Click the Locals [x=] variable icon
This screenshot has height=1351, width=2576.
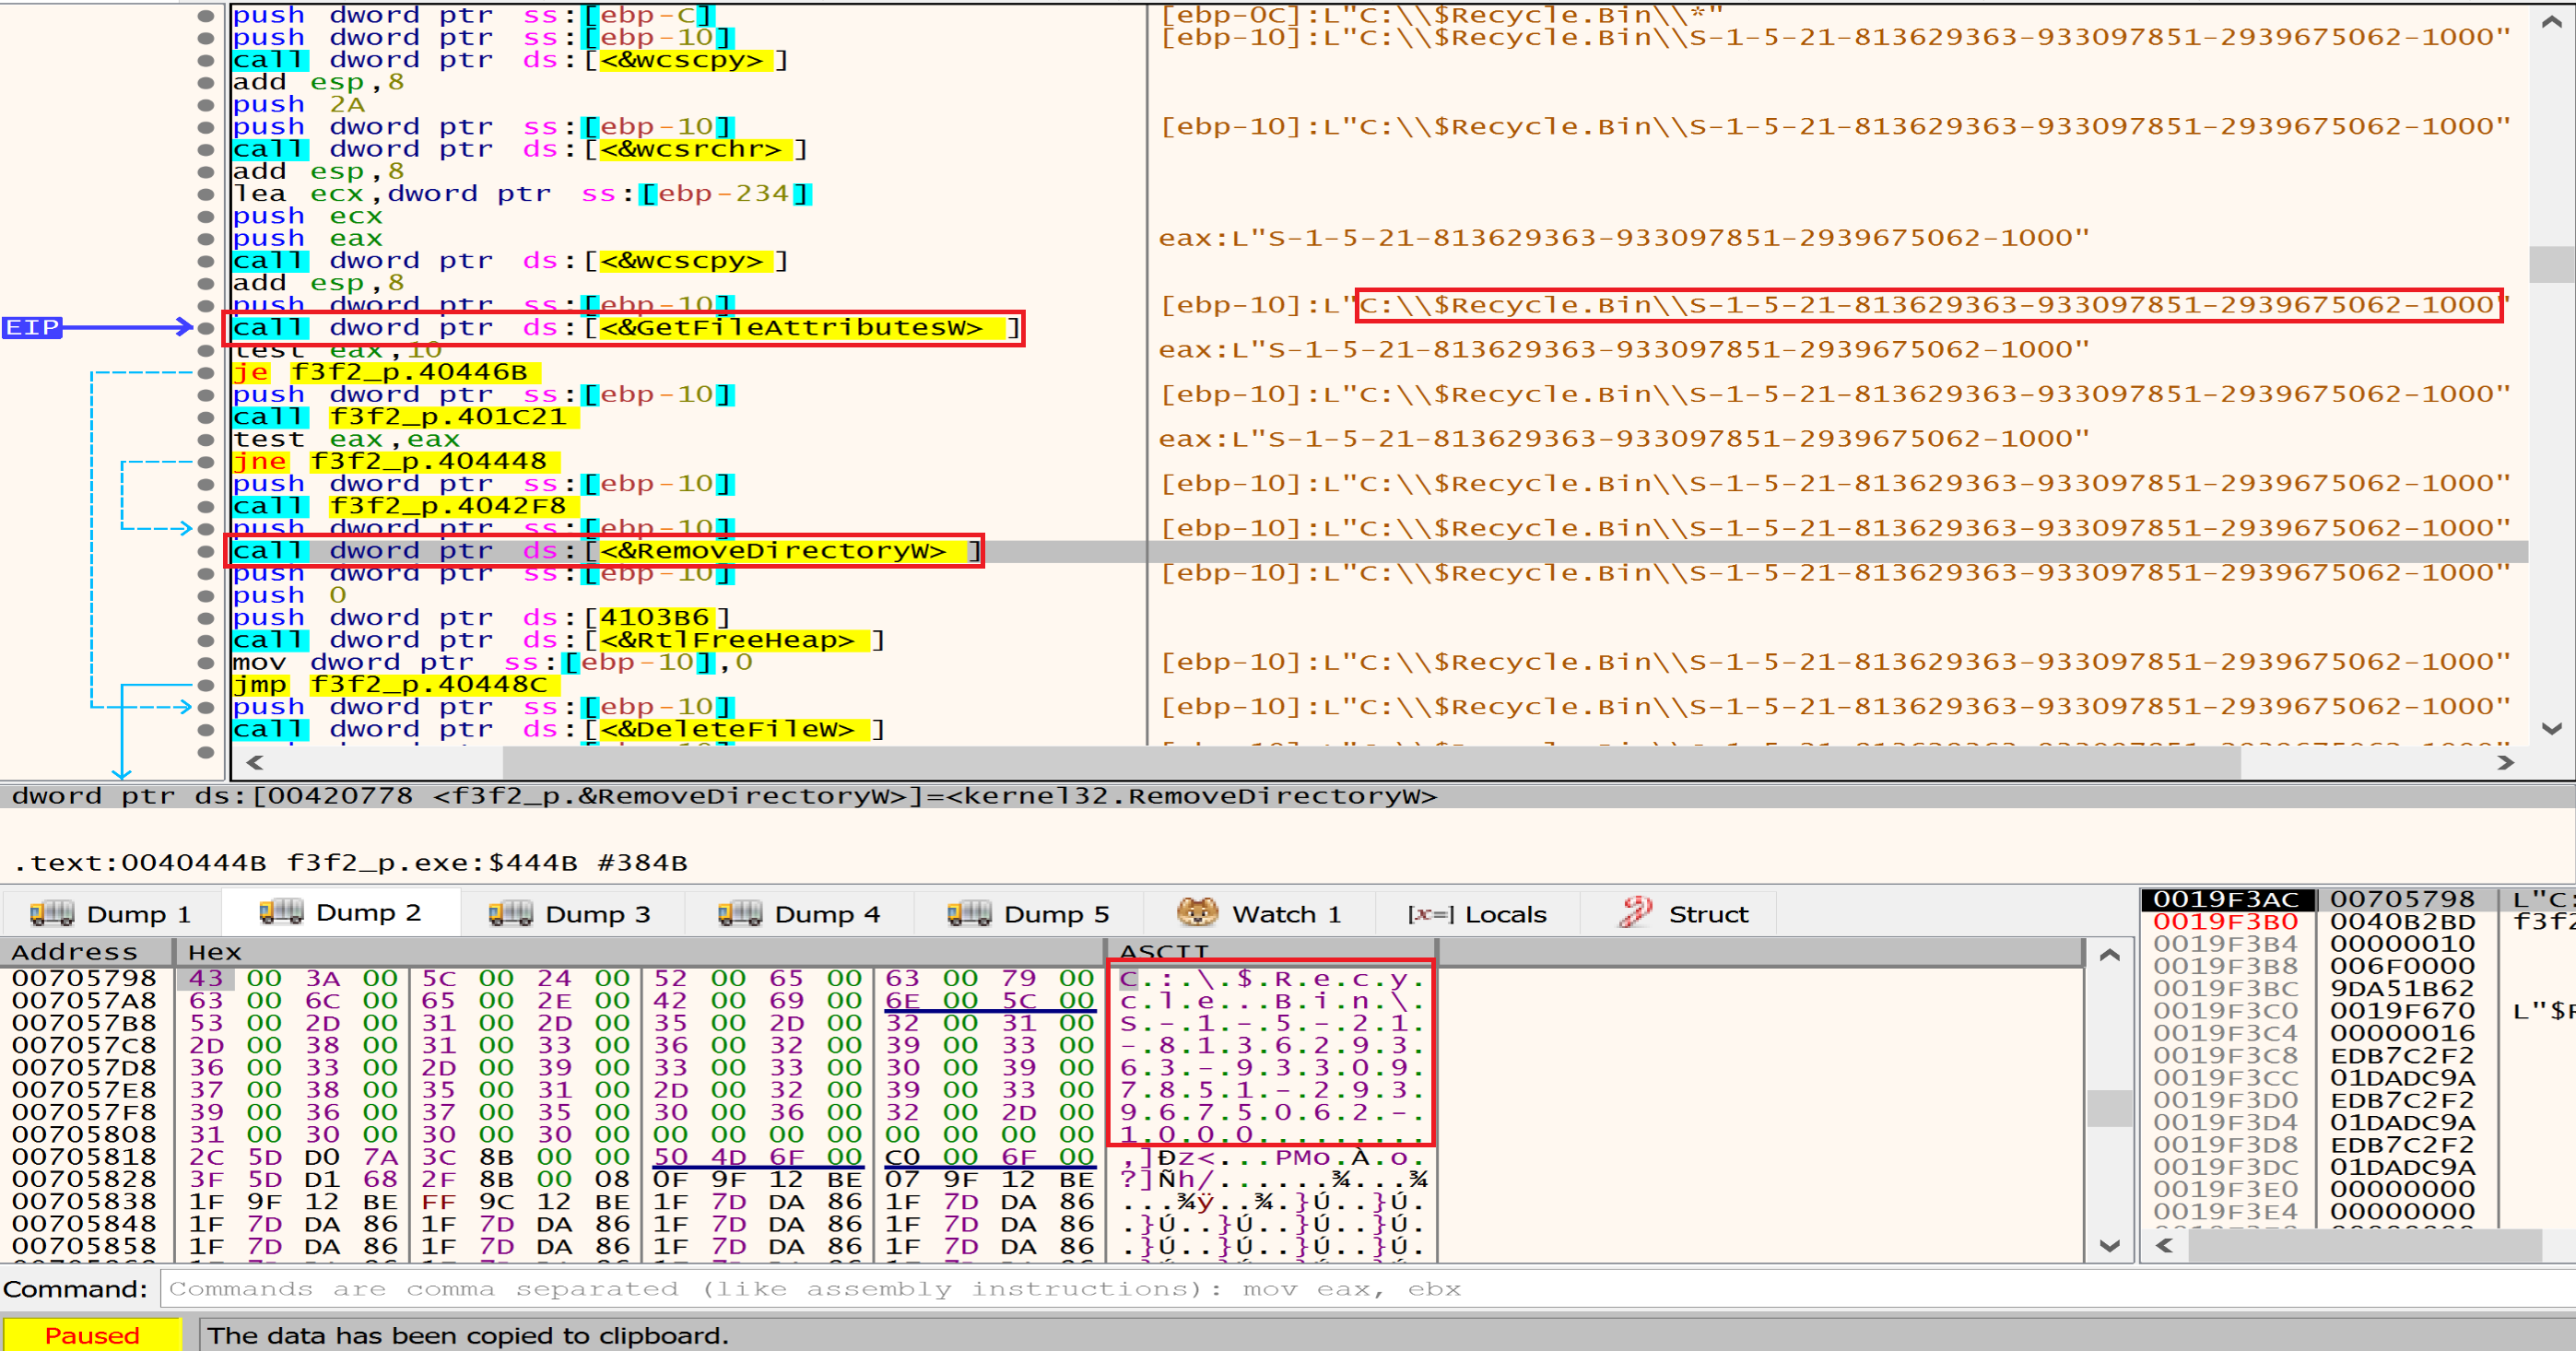tap(1430, 914)
